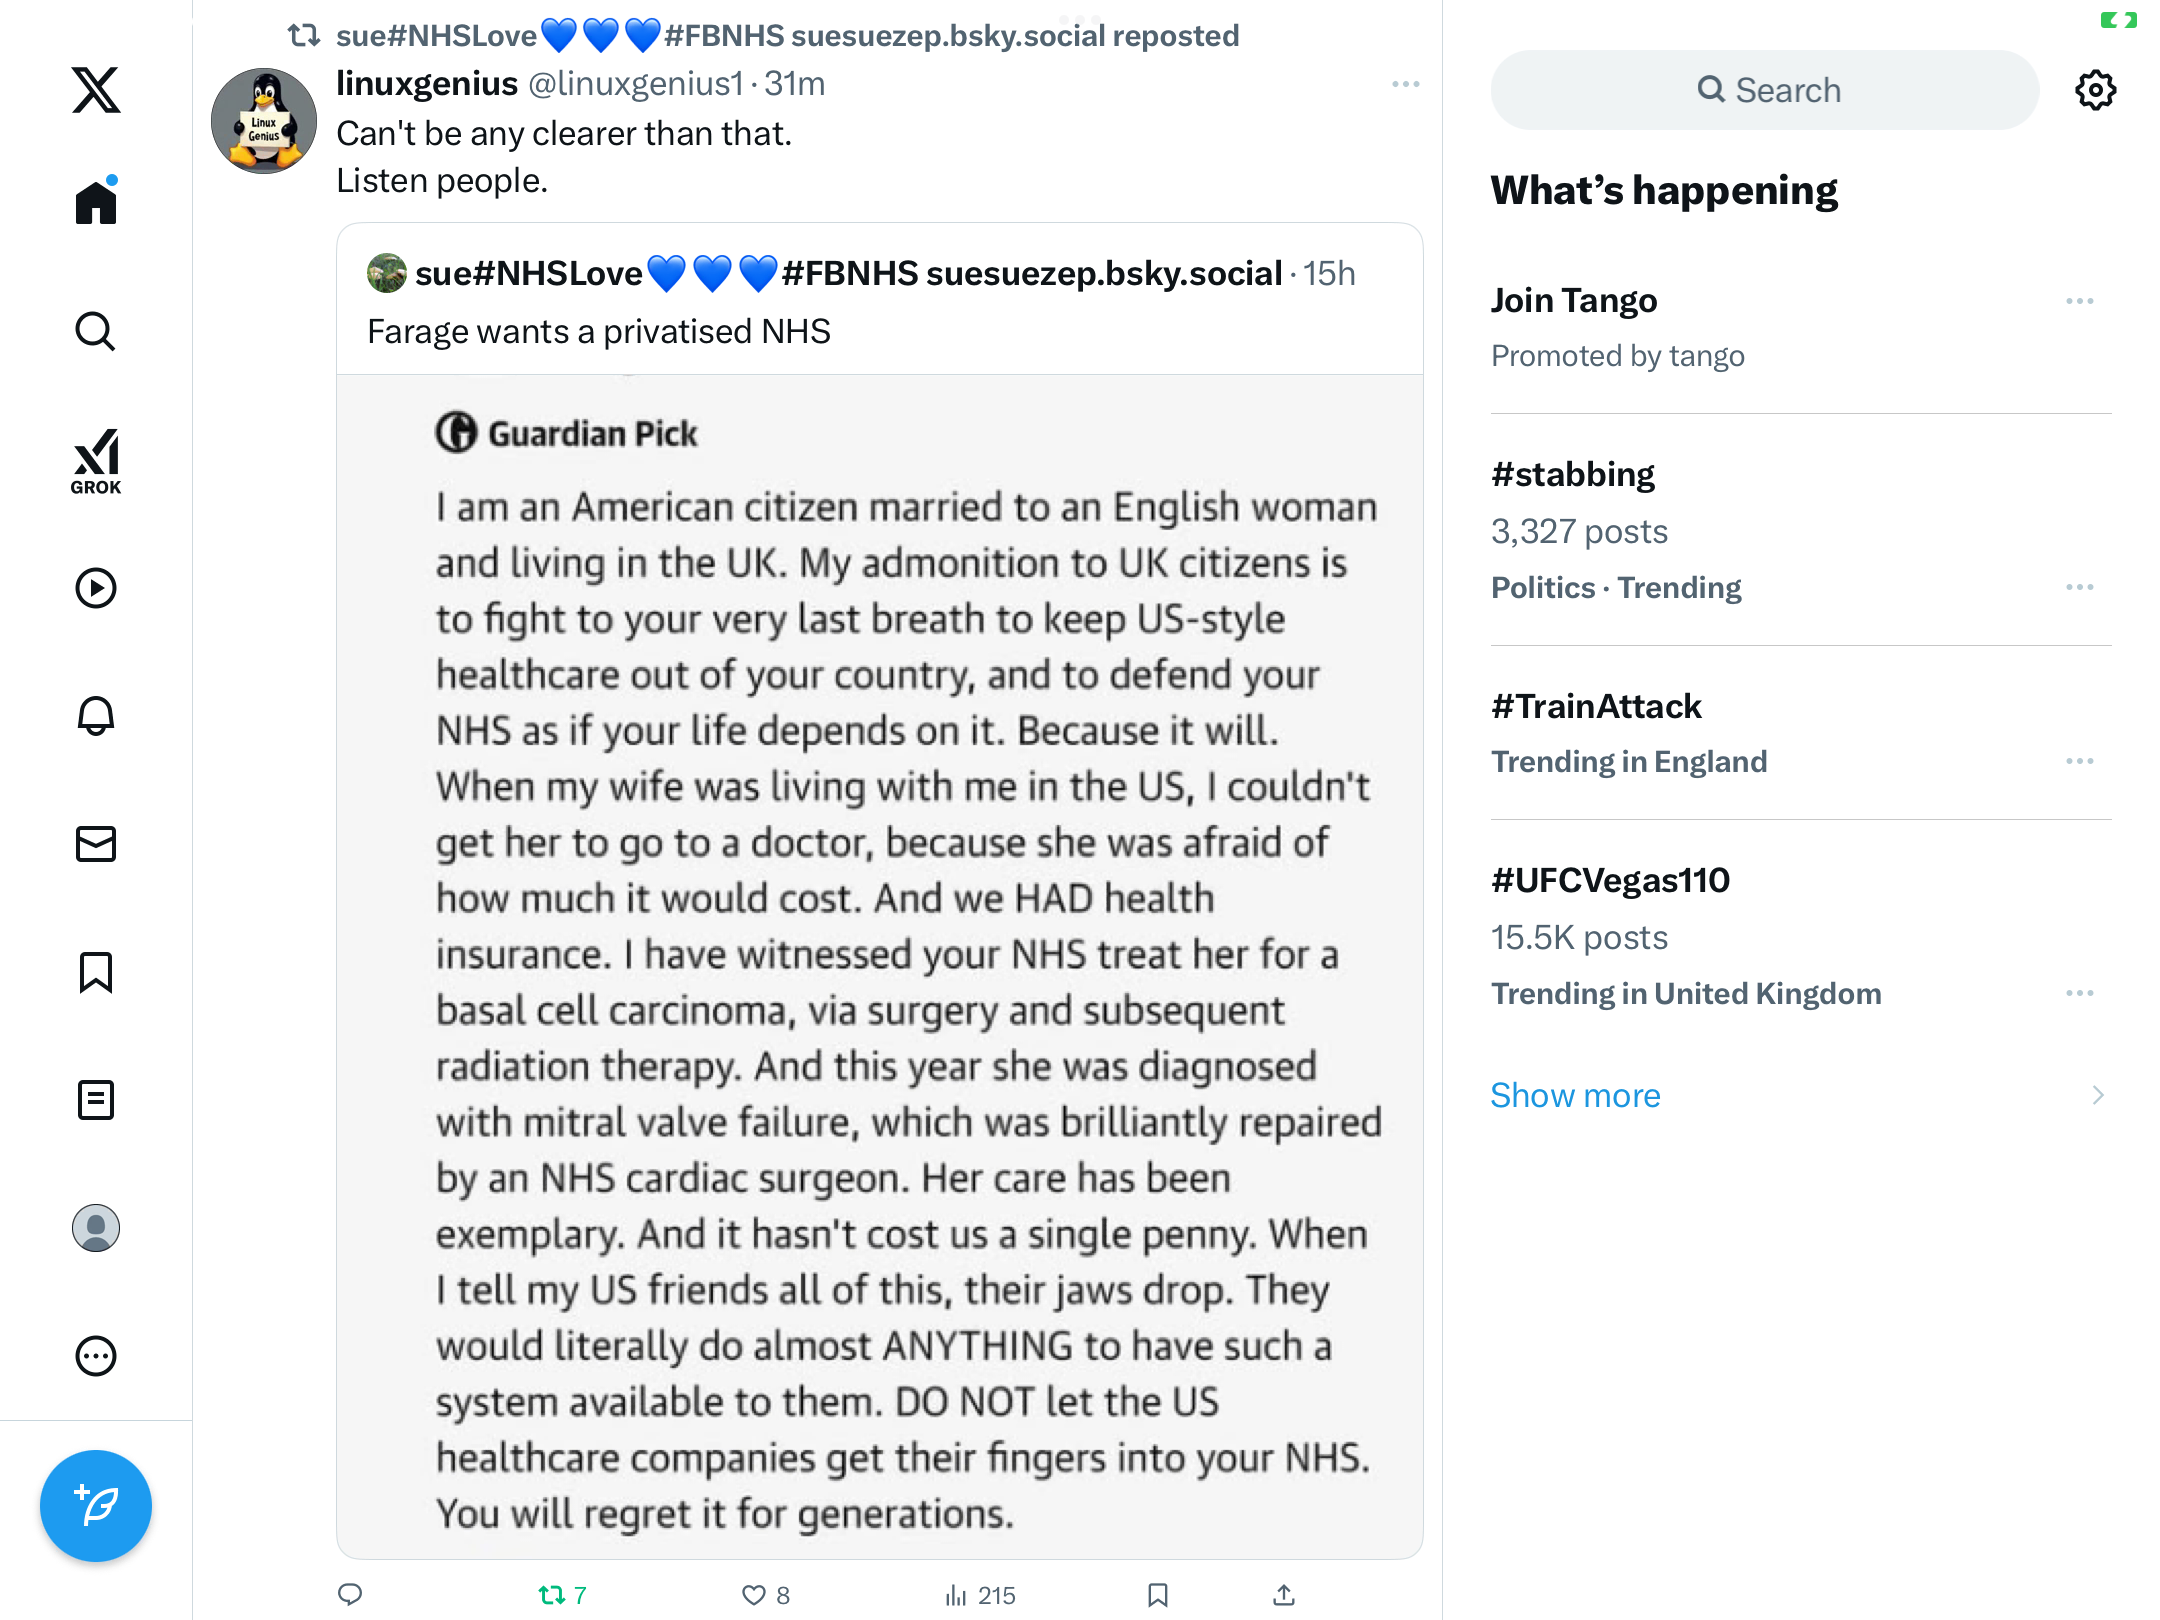The image size is (2160, 1620).
Task: Open Lists icon in sidebar
Action: point(96,1100)
